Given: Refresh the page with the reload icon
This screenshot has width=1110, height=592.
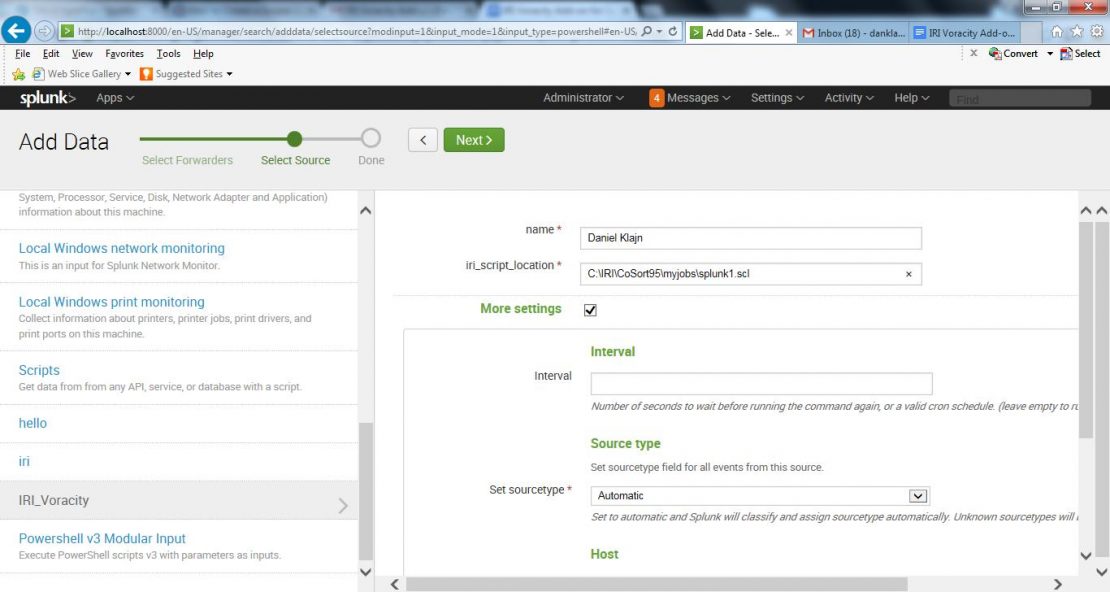Looking at the screenshot, I should [x=673, y=32].
